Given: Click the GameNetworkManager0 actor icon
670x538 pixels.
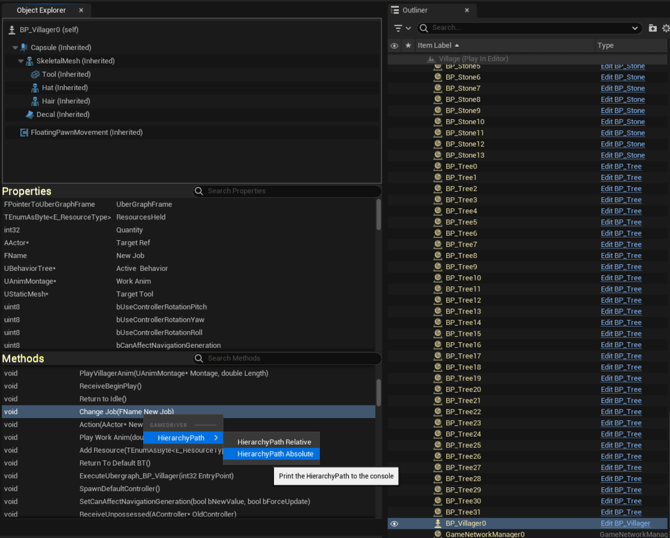Looking at the screenshot, I should pyautogui.click(x=438, y=534).
